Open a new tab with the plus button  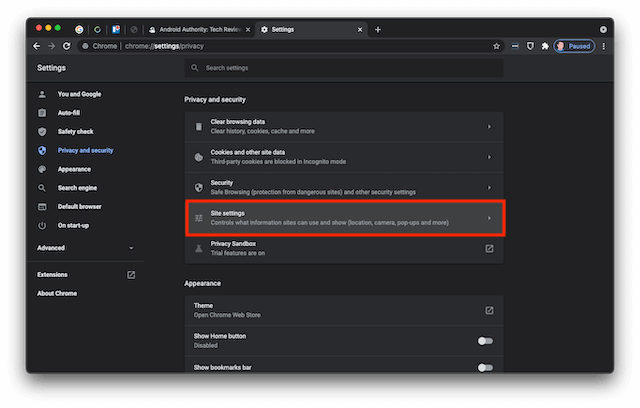378,29
